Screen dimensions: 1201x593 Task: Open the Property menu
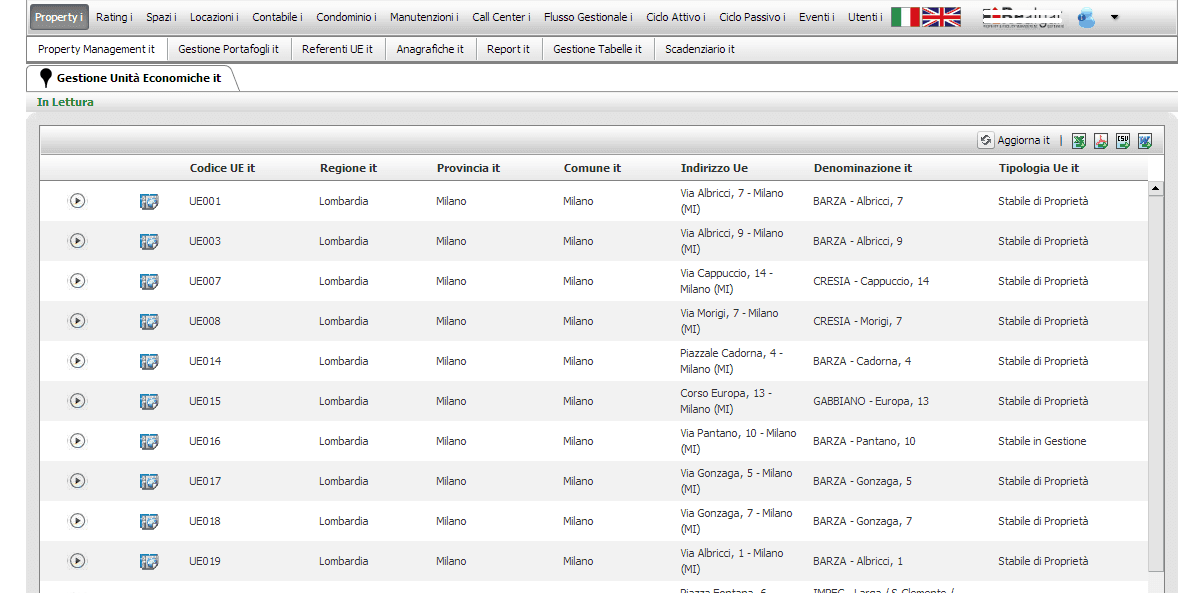point(58,17)
